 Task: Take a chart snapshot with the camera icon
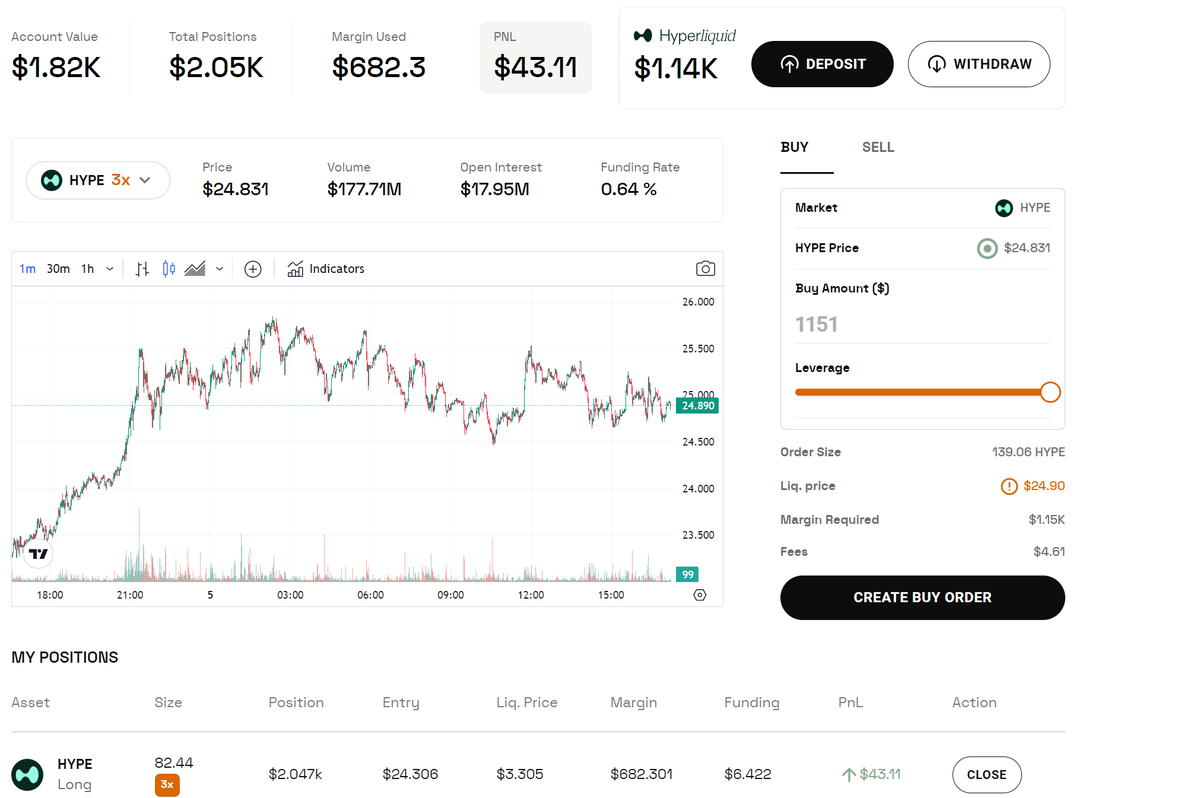[x=705, y=269]
